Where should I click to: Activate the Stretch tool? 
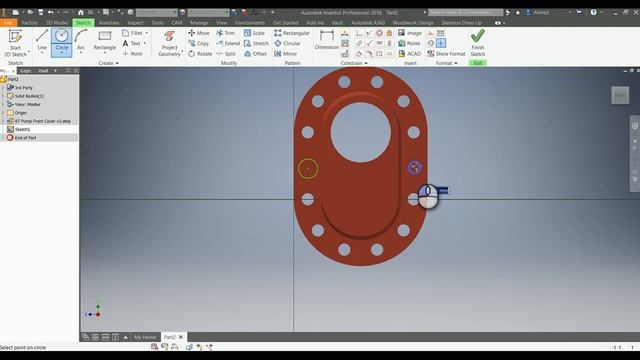pyautogui.click(x=256, y=43)
